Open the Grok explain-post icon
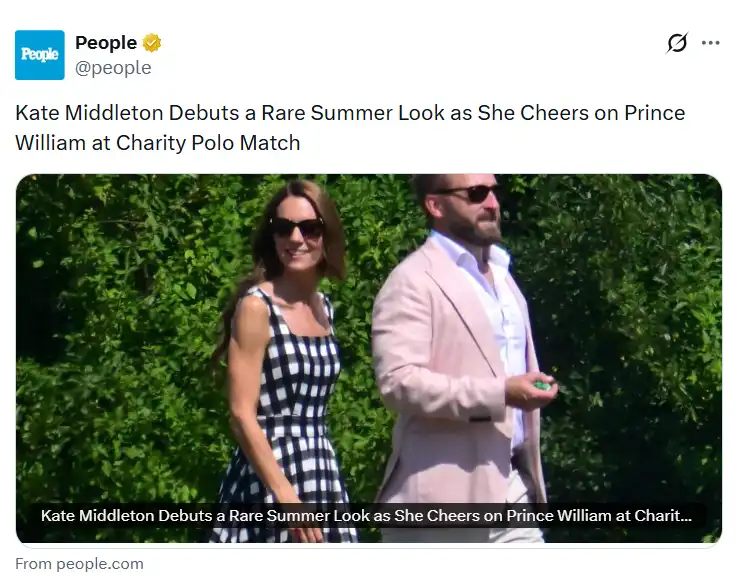 [677, 43]
